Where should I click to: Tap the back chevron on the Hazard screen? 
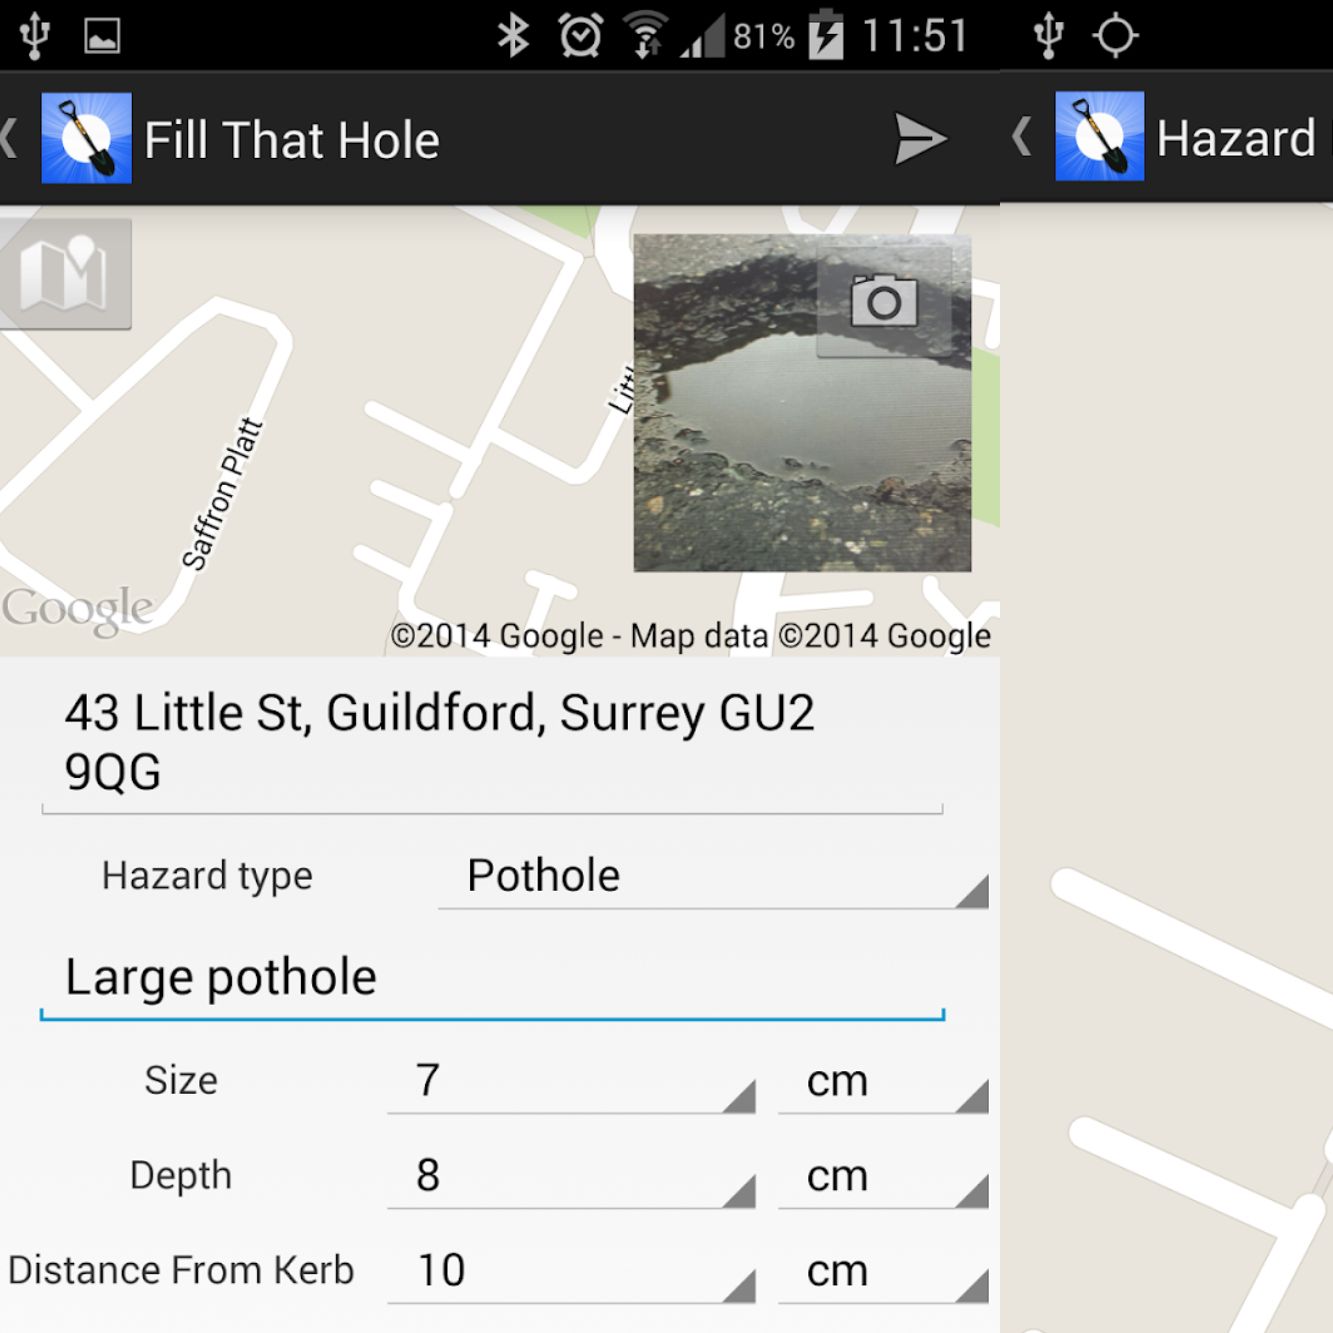(x=1020, y=139)
